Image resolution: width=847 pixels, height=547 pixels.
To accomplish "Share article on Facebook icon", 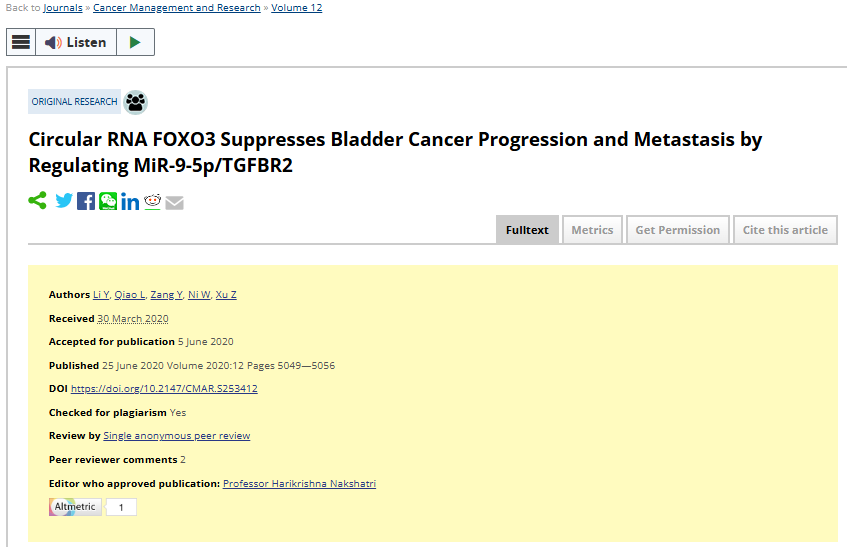I will (86, 201).
